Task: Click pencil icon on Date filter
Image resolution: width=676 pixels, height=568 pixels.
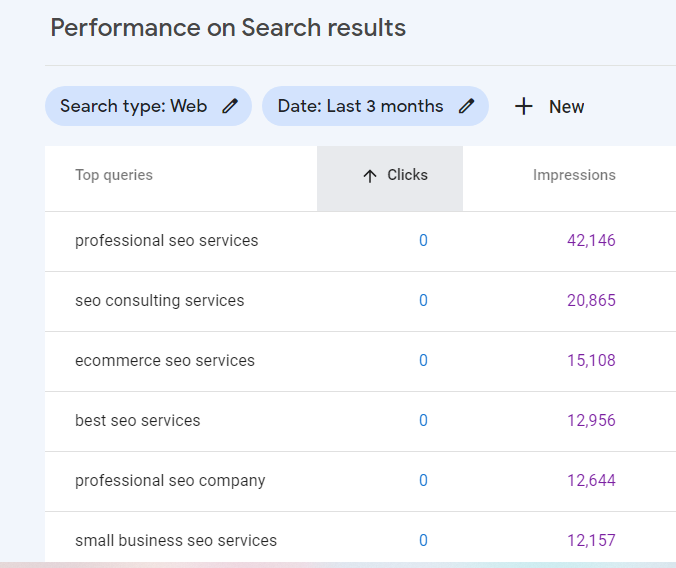Action: 466,106
